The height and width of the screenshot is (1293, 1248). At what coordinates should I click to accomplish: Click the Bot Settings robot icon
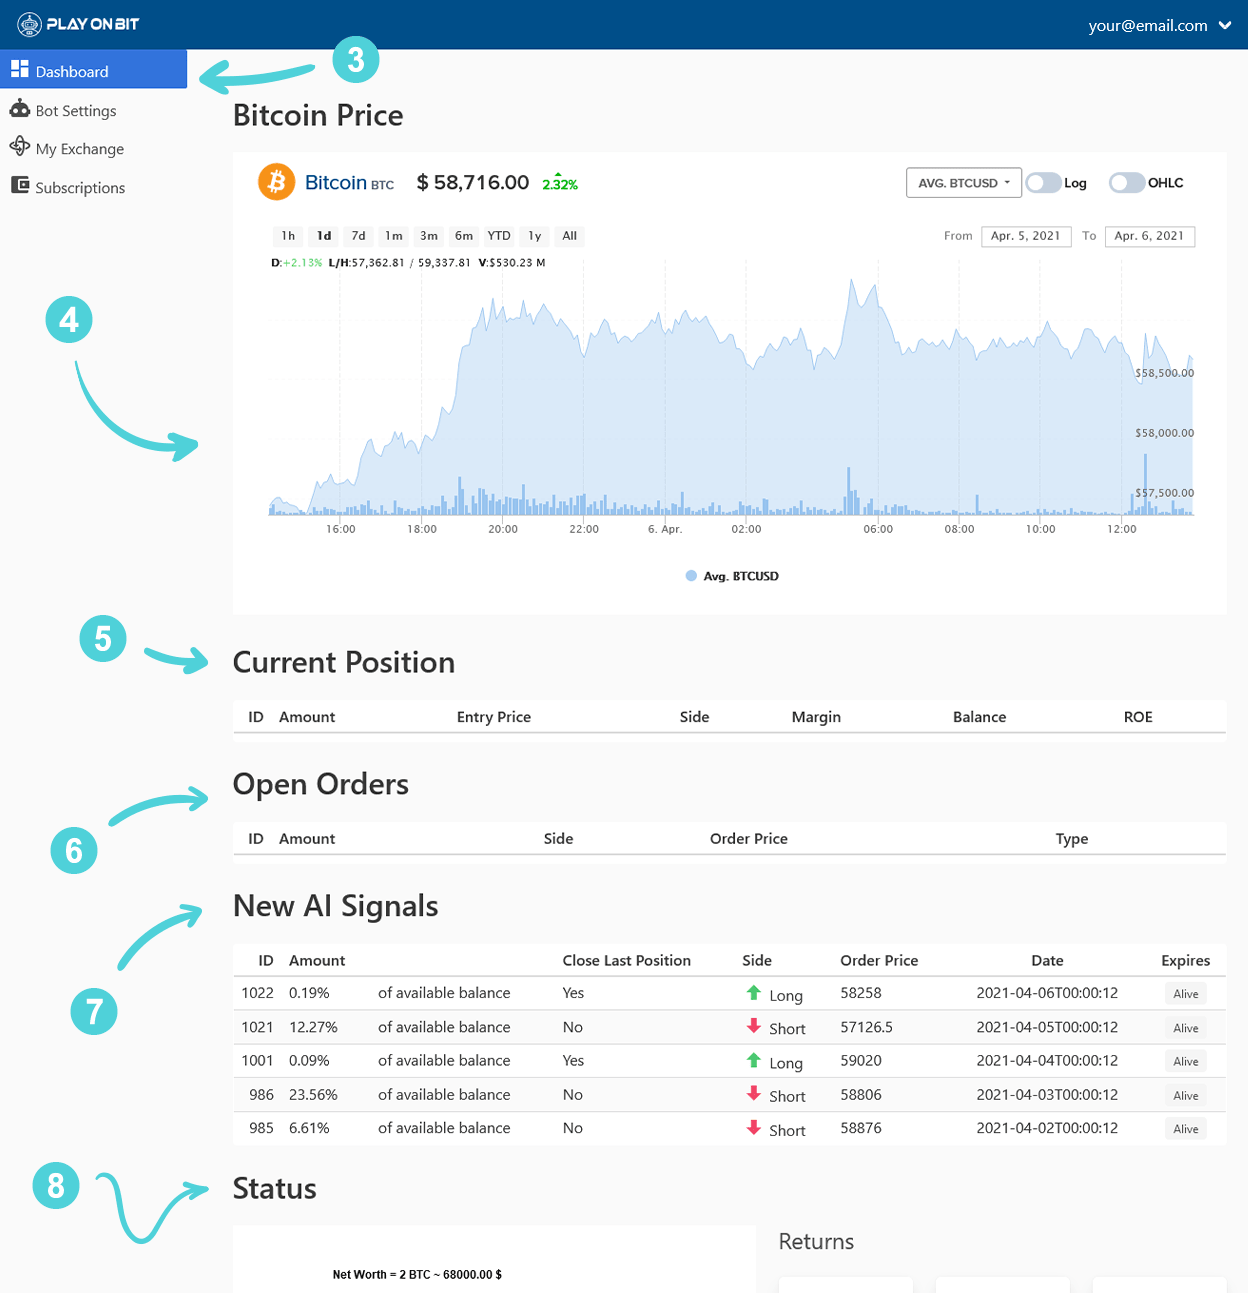pos(19,108)
